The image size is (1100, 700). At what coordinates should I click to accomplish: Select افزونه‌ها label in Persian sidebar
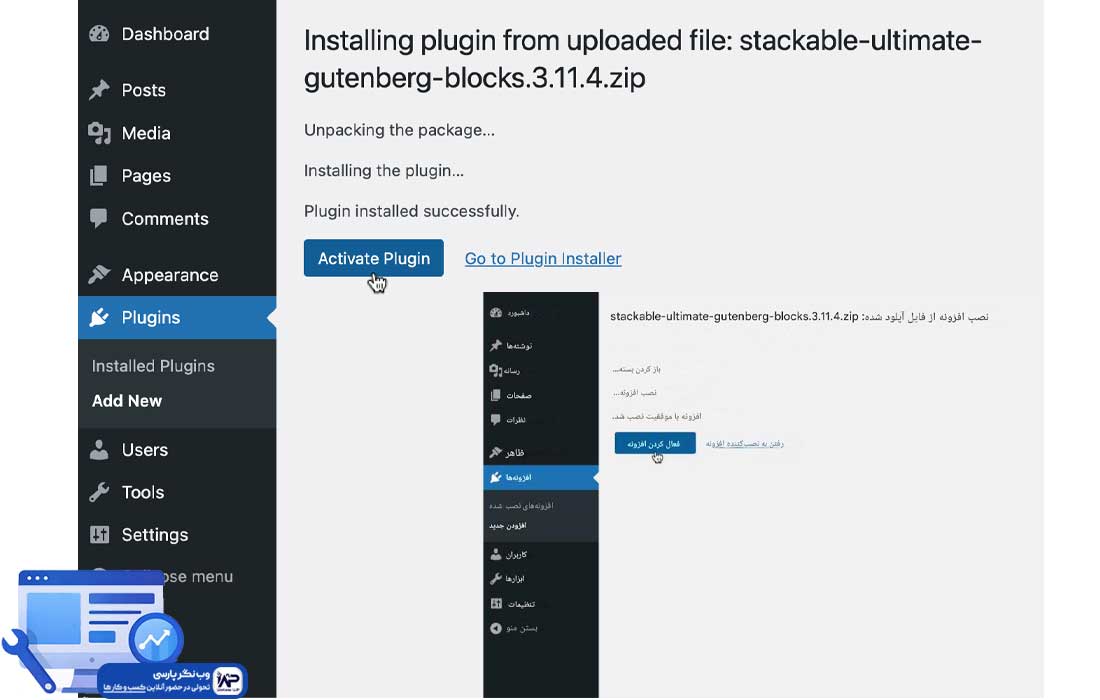click(x=519, y=477)
